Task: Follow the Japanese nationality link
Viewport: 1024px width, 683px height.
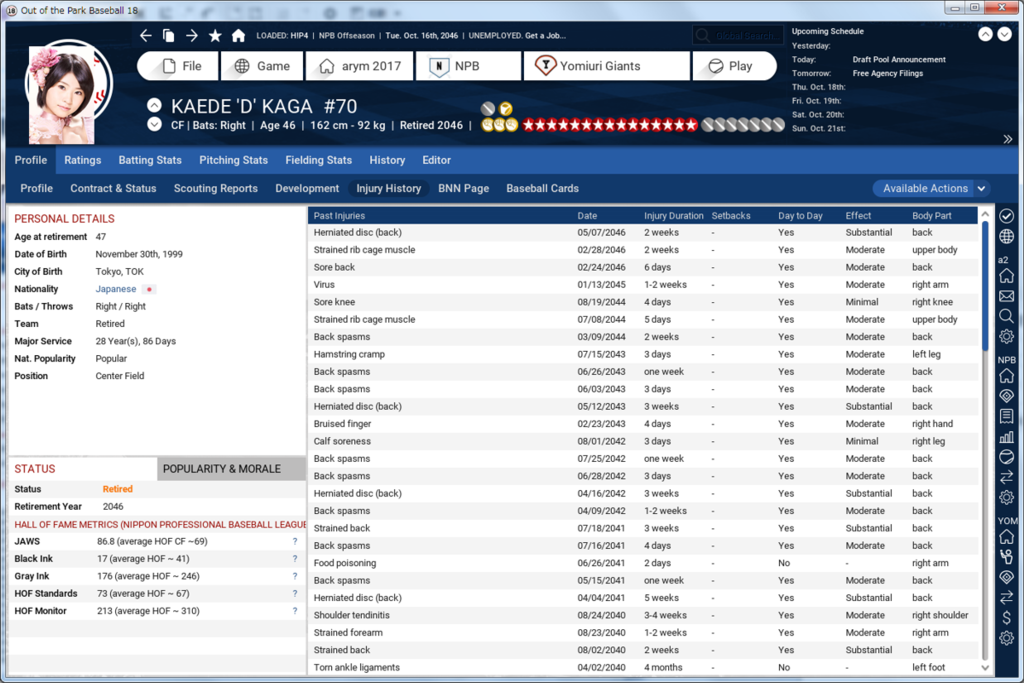Action: click(x=116, y=289)
